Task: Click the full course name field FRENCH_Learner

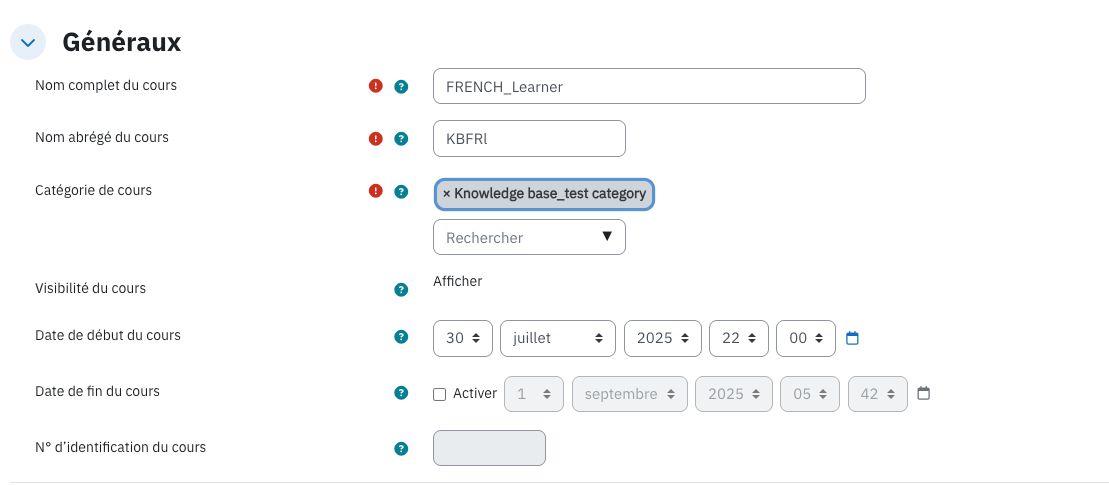Action: point(649,86)
